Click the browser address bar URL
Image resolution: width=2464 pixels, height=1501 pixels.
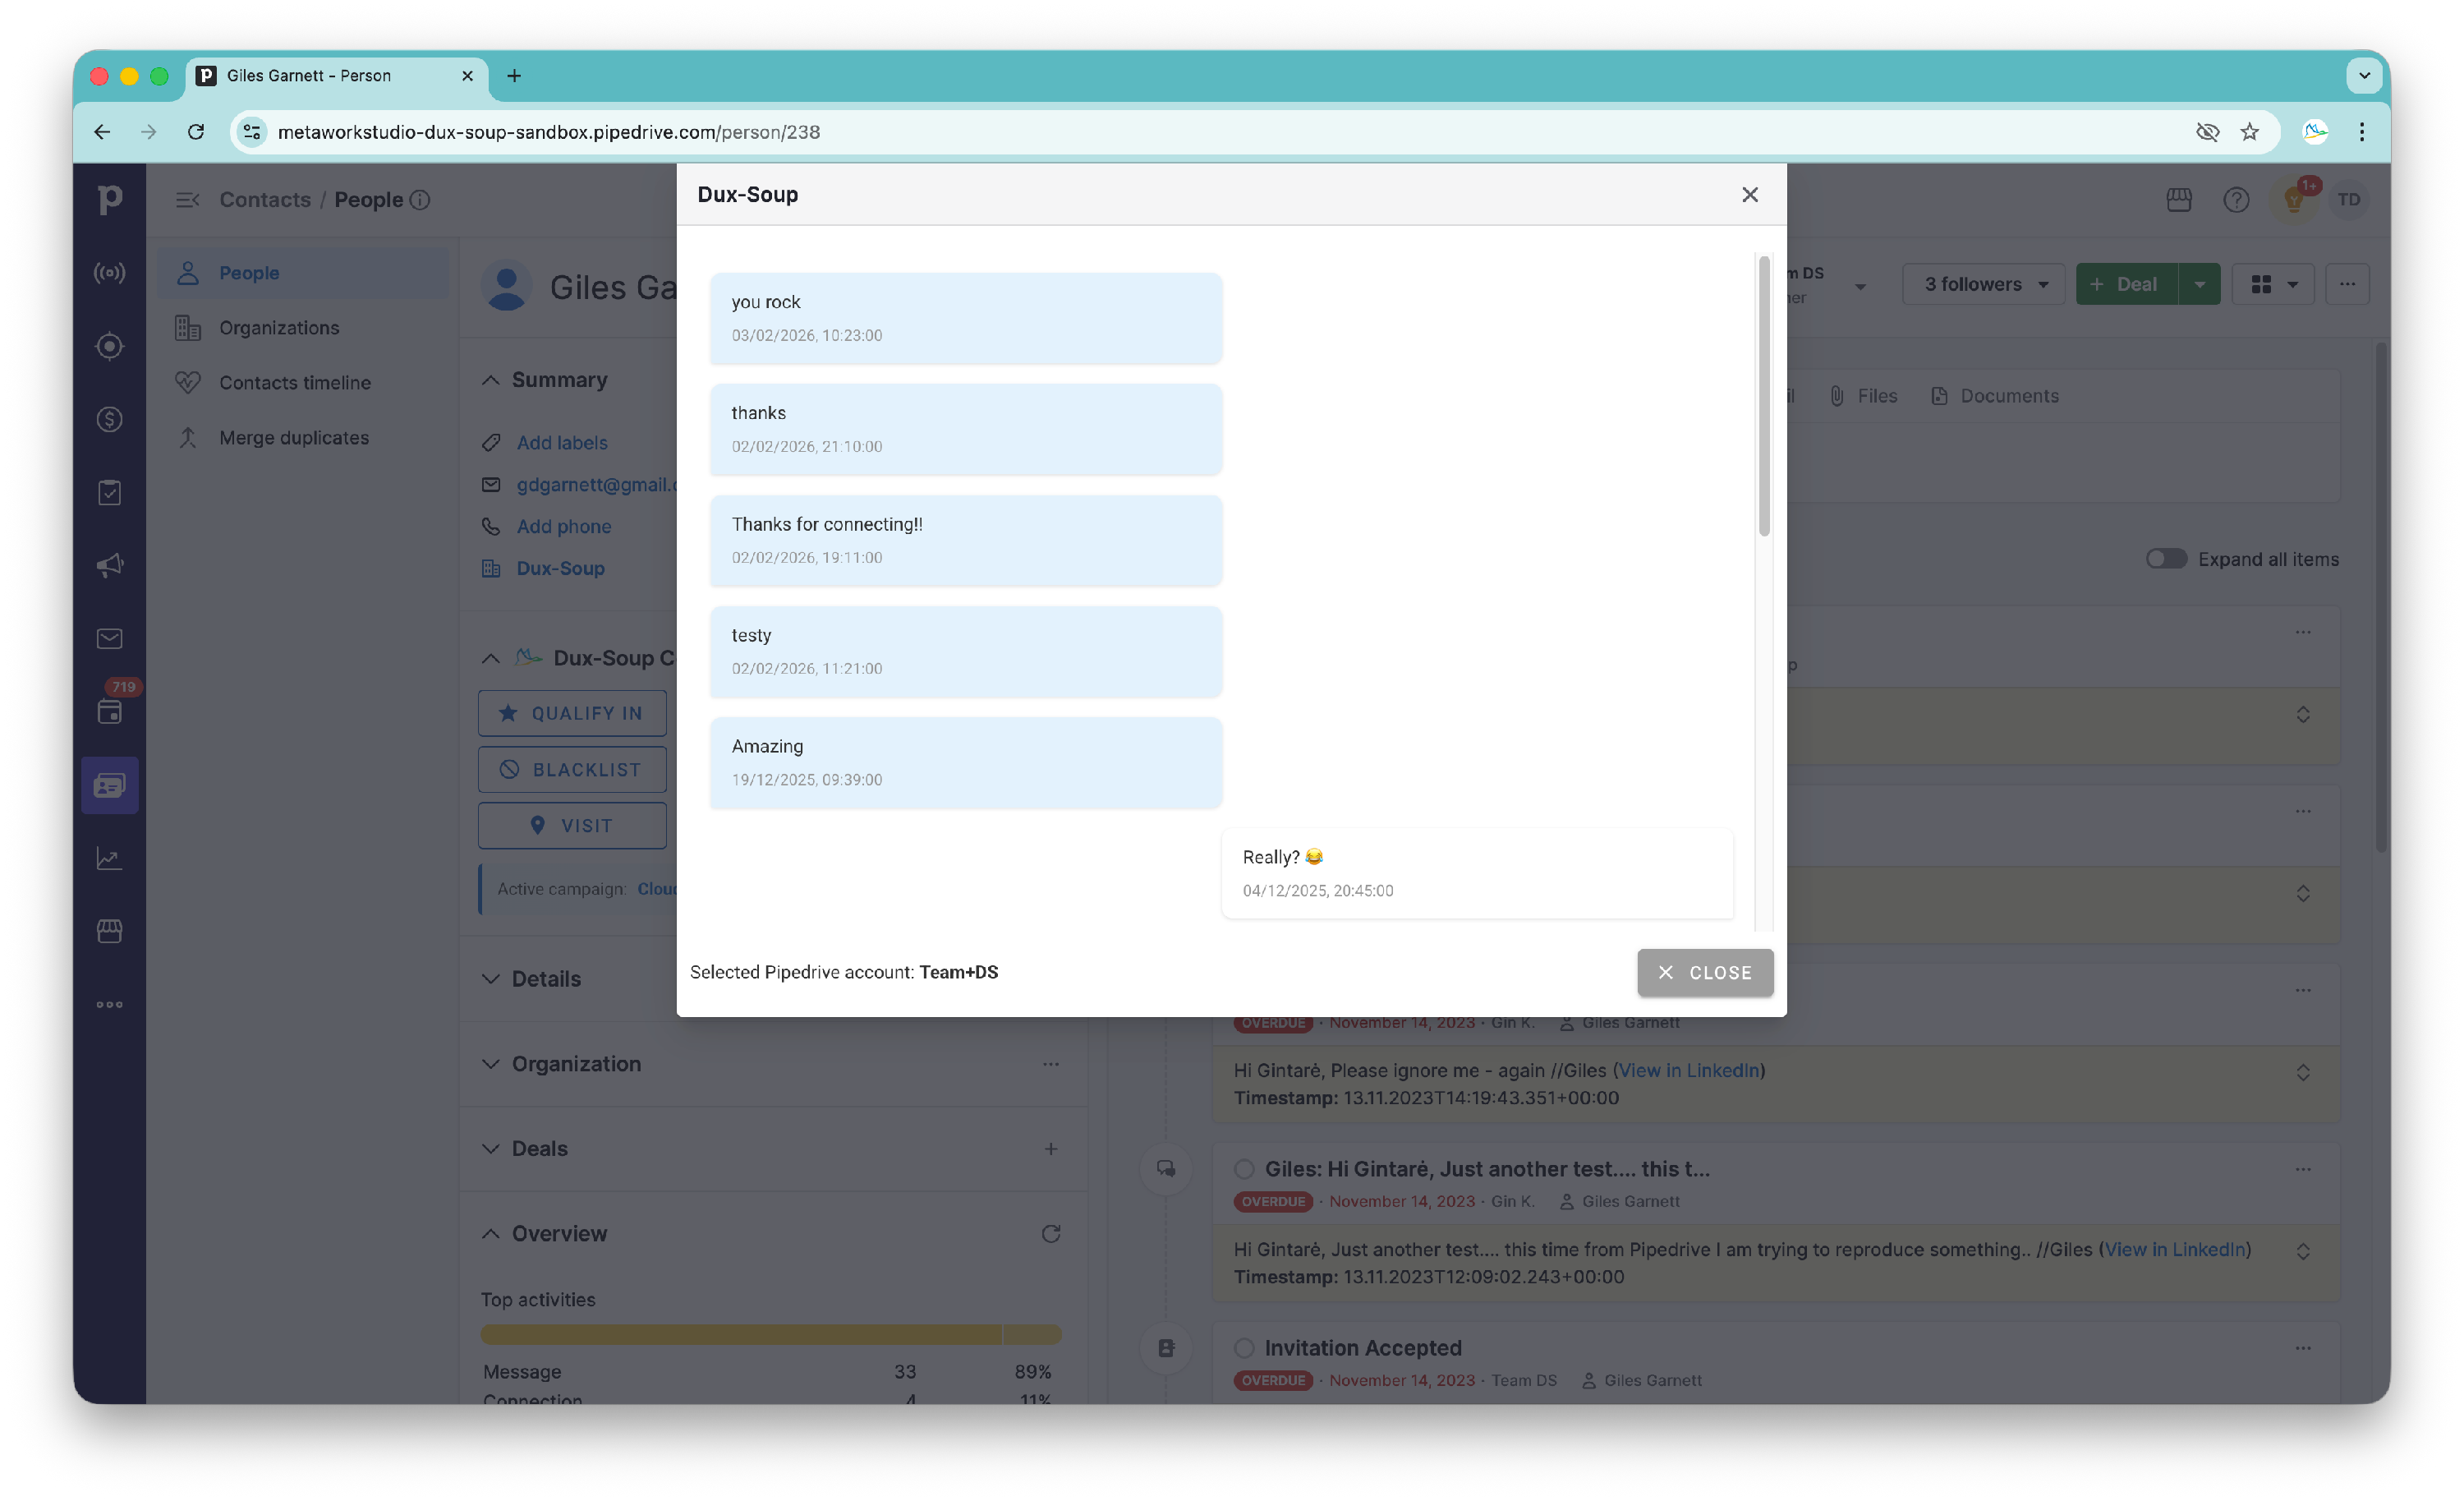point(548,132)
